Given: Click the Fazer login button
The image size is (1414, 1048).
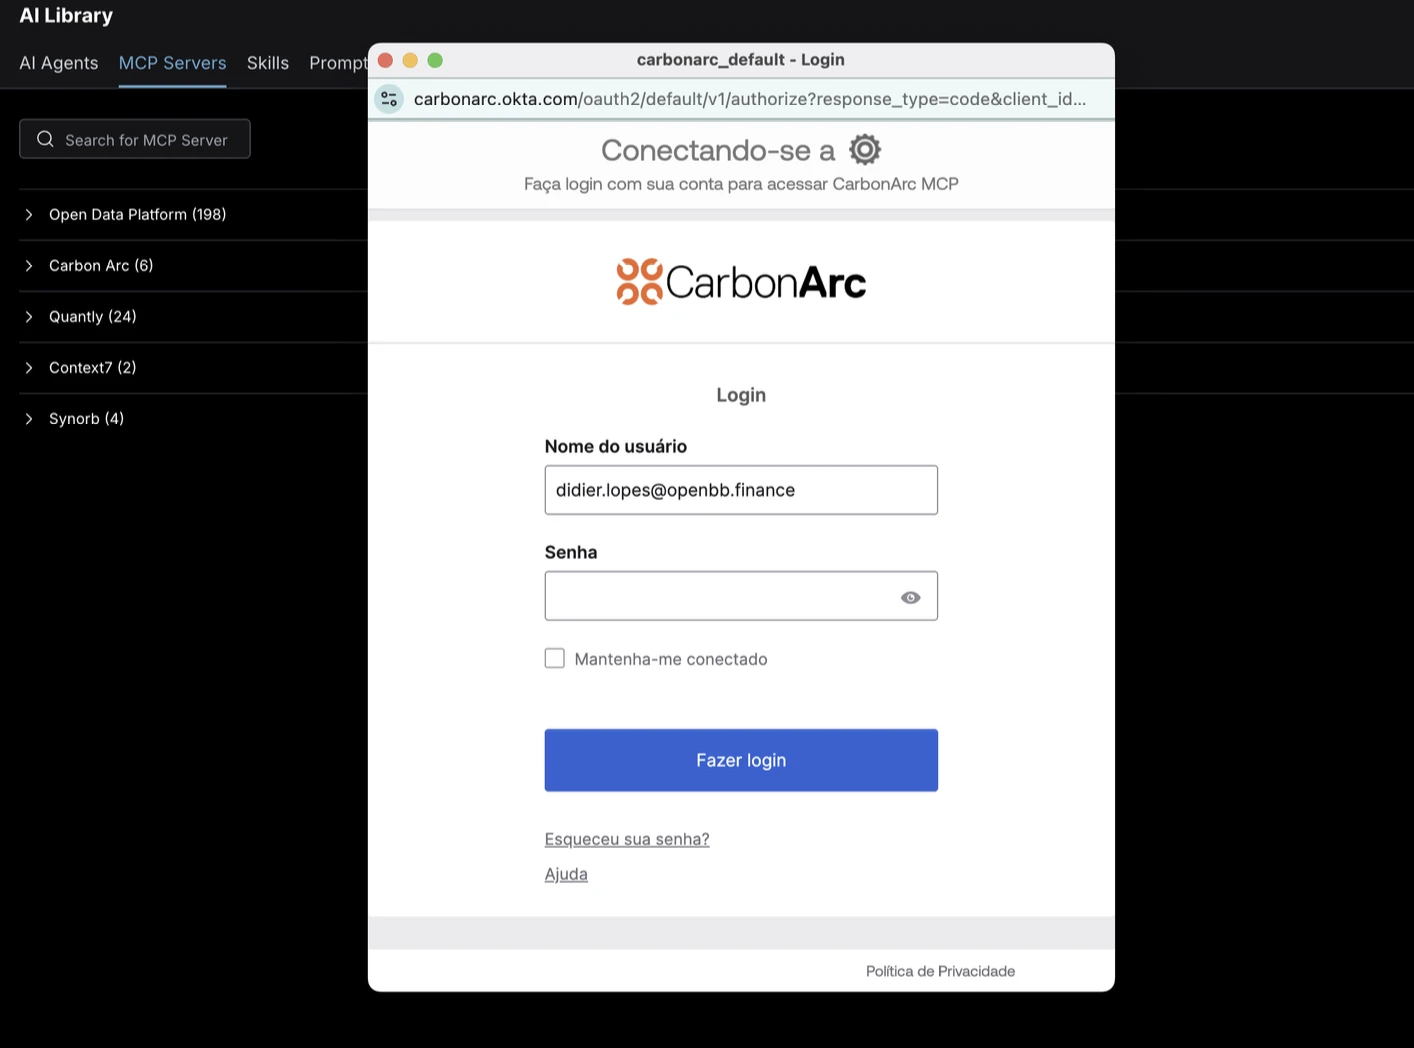Looking at the screenshot, I should [x=740, y=760].
